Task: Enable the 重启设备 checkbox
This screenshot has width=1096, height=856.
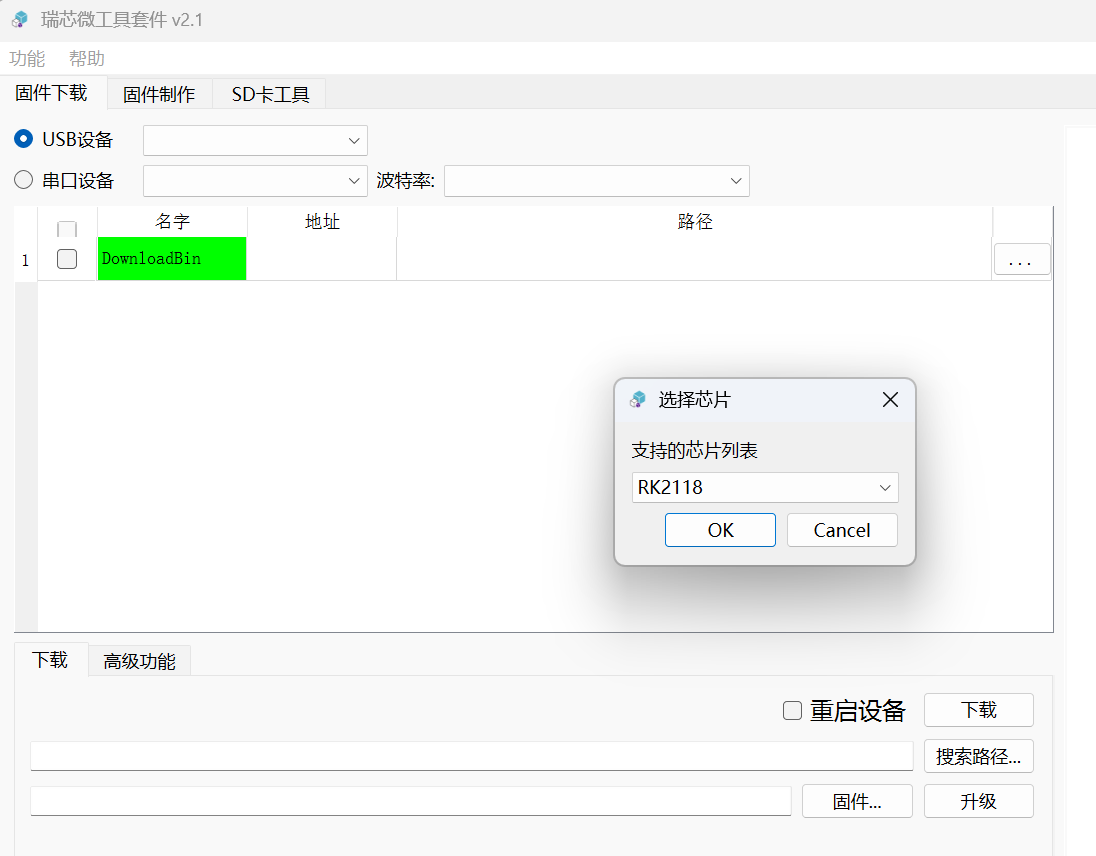Action: pyautogui.click(x=792, y=710)
